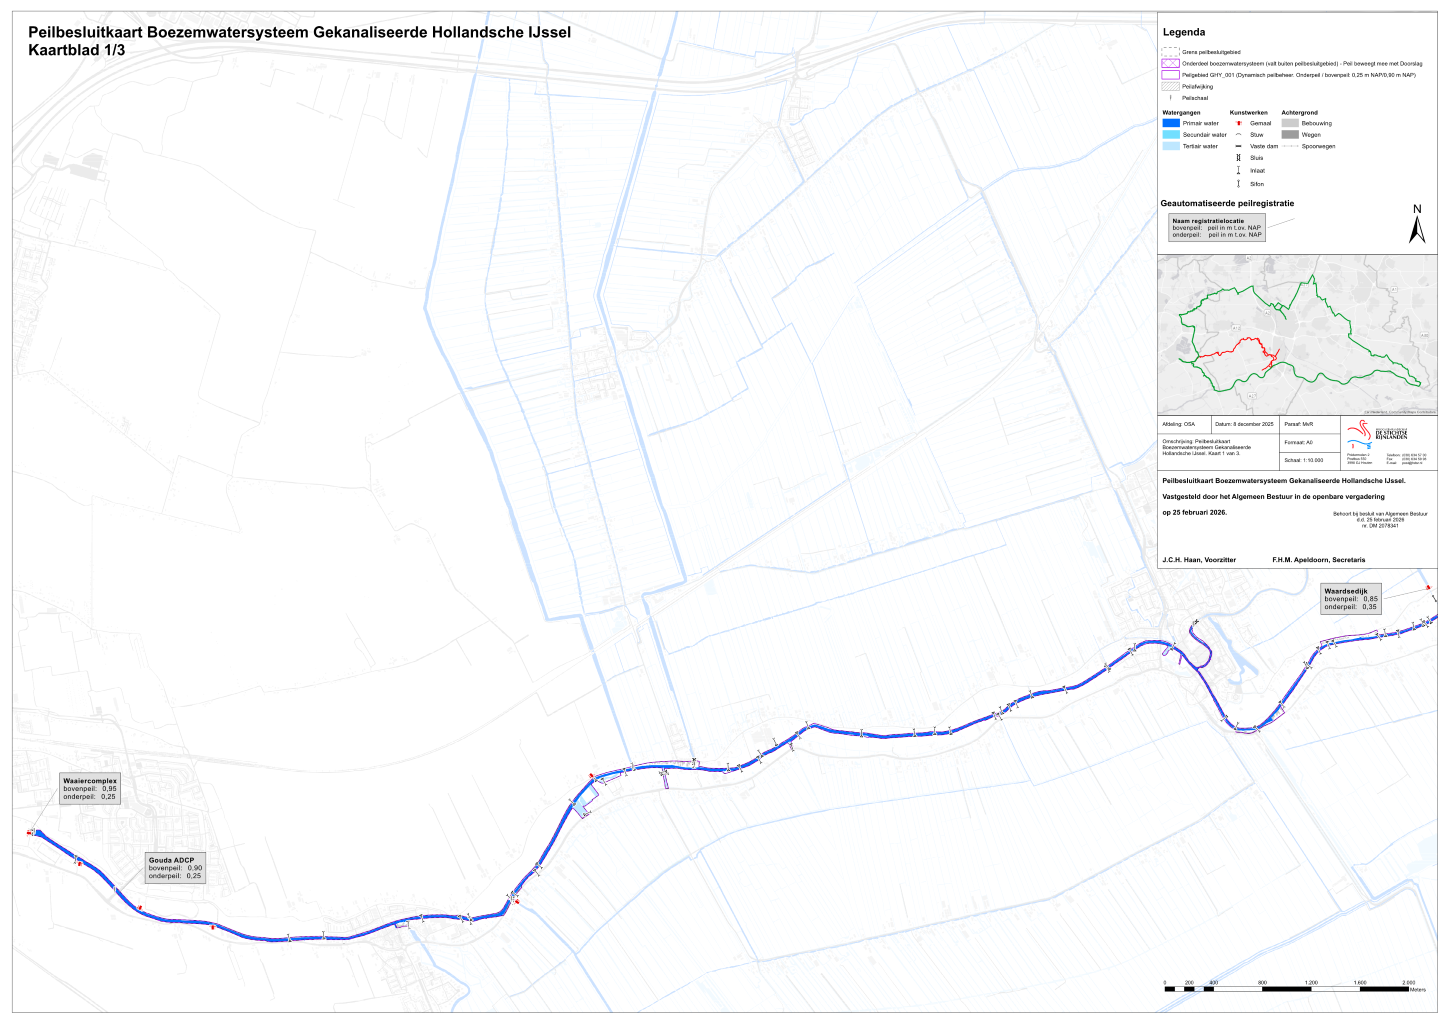The width and height of the screenshot is (1450, 1026).
Task: Click the Peilschaal marker in the legend
Action: click(x=1170, y=98)
